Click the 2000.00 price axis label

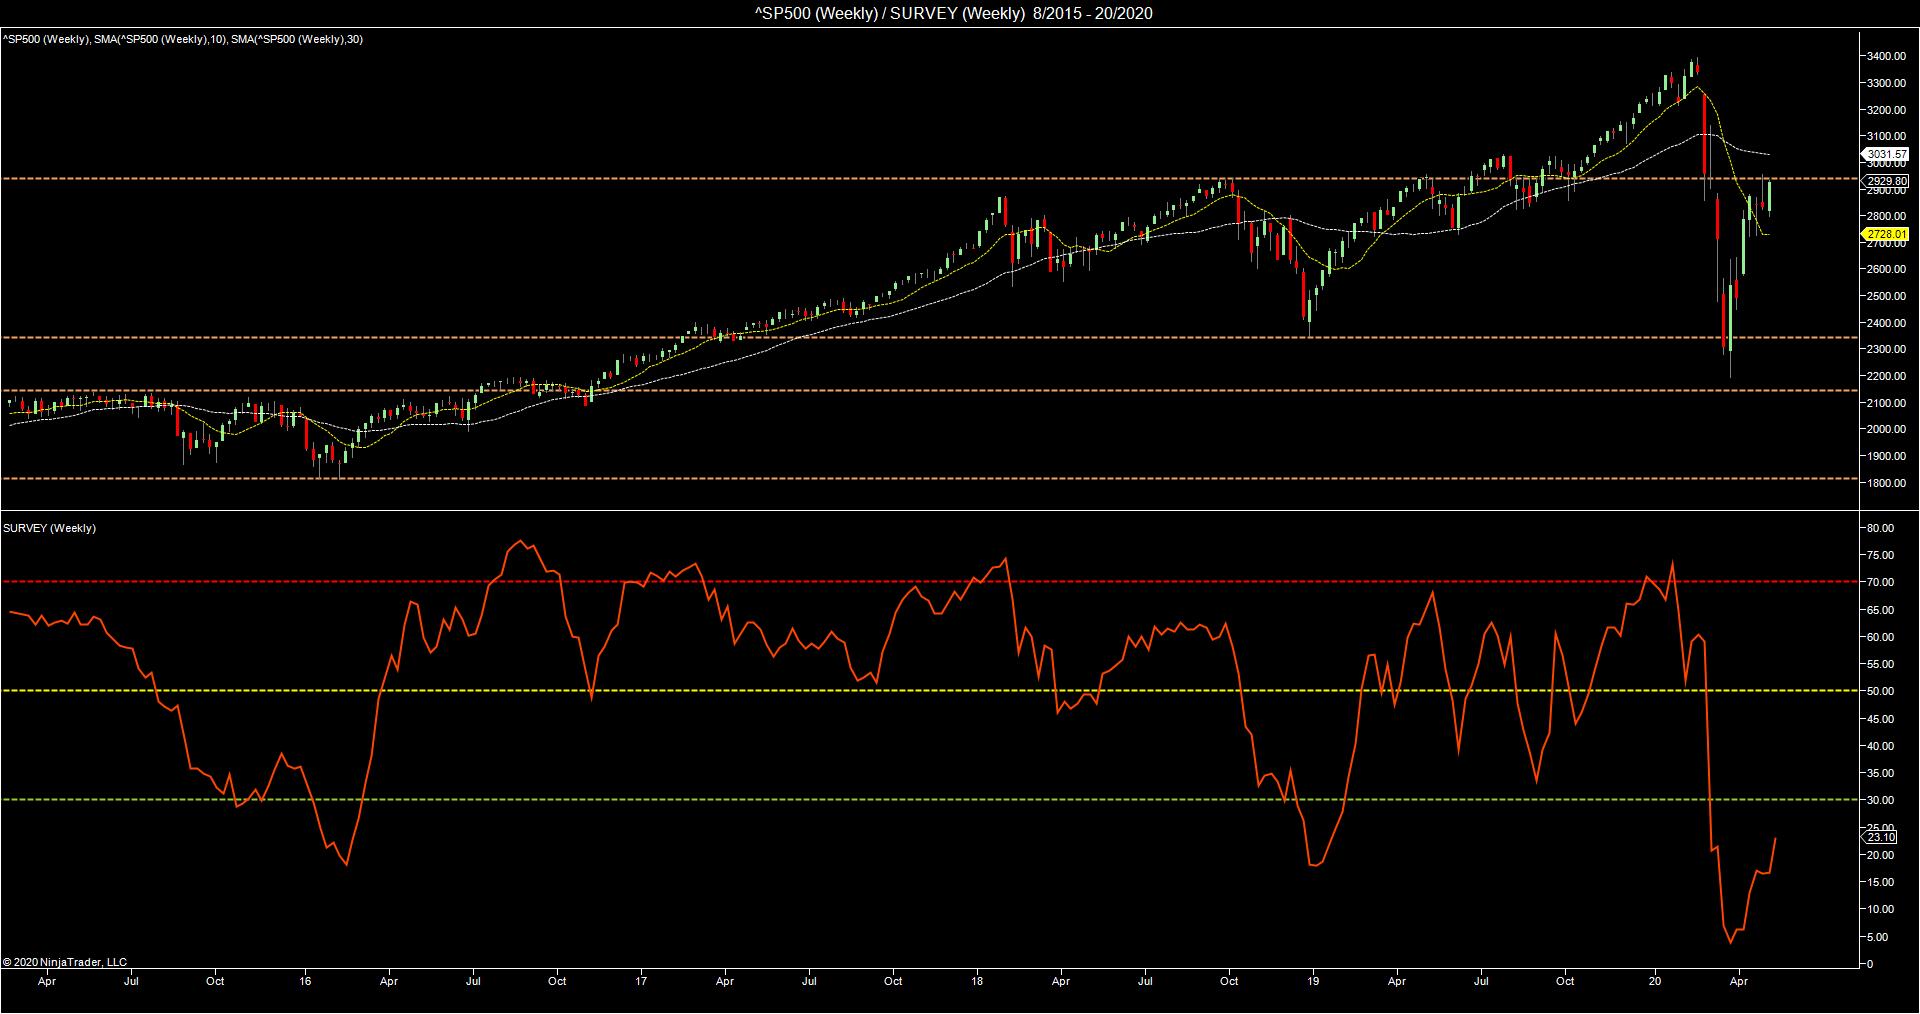click(x=1884, y=430)
